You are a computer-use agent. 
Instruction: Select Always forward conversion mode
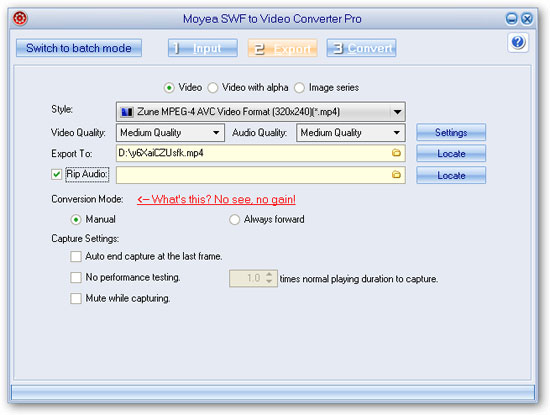point(234,220)
